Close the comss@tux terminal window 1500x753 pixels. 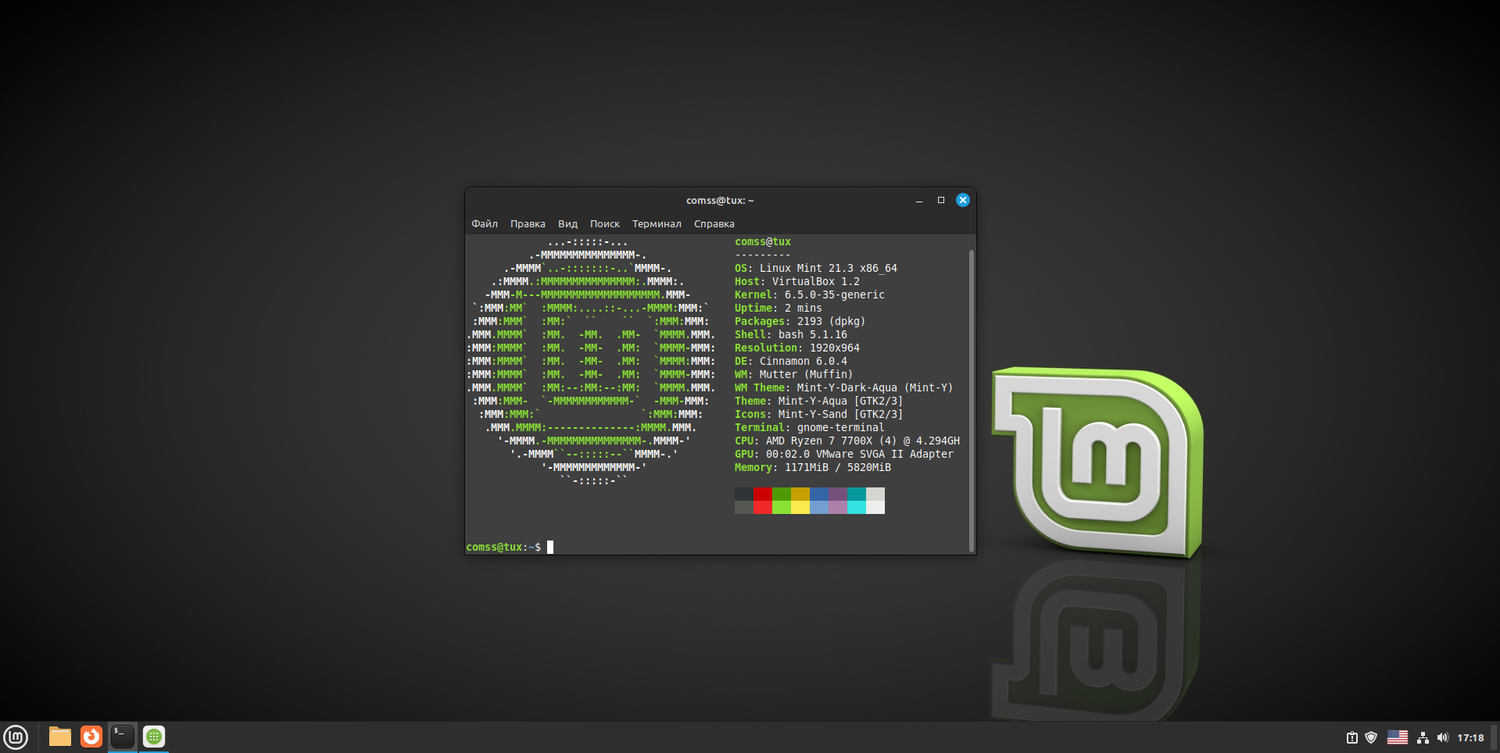963,200
